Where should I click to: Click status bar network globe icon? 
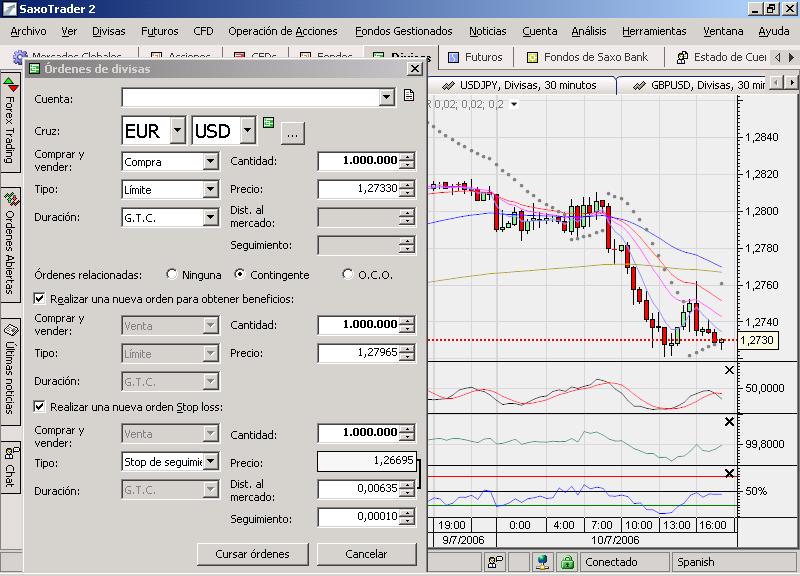point(542,562)
